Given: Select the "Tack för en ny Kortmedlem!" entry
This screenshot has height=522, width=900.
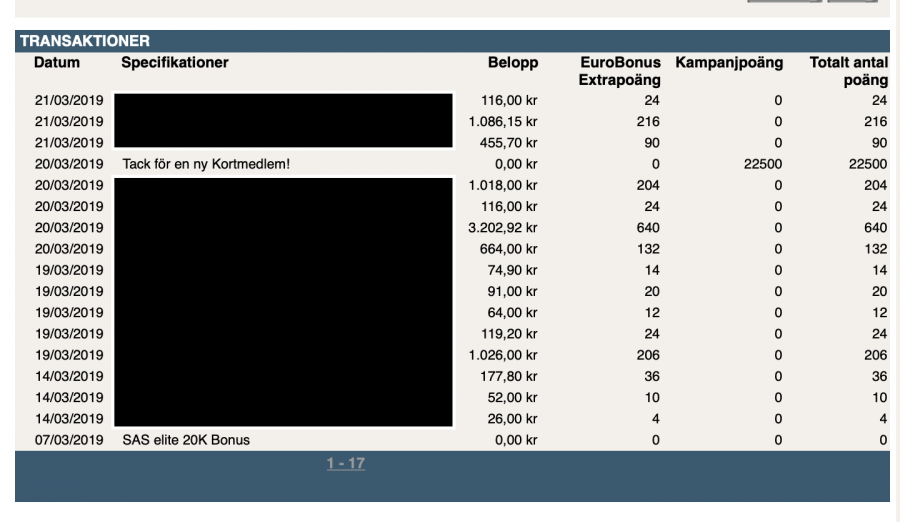Looking at the screenshot, I should tap(206, 164).
